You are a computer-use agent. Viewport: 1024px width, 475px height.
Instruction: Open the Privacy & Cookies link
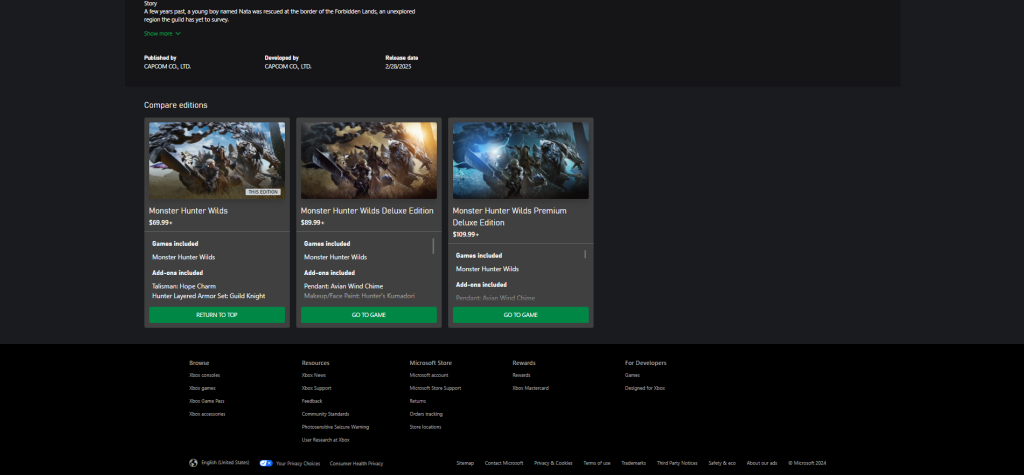tap(553, 463)
